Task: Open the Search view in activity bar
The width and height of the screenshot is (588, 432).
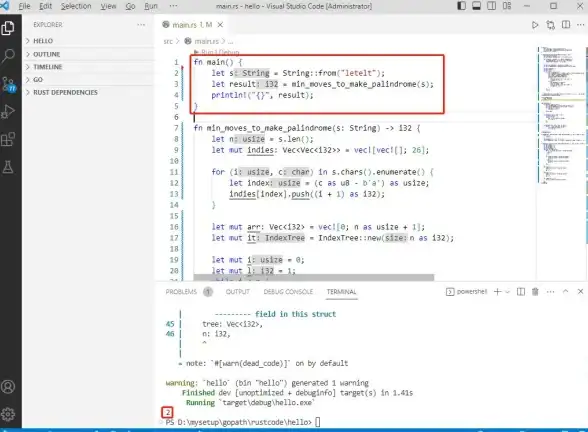Action: point(8,56)
